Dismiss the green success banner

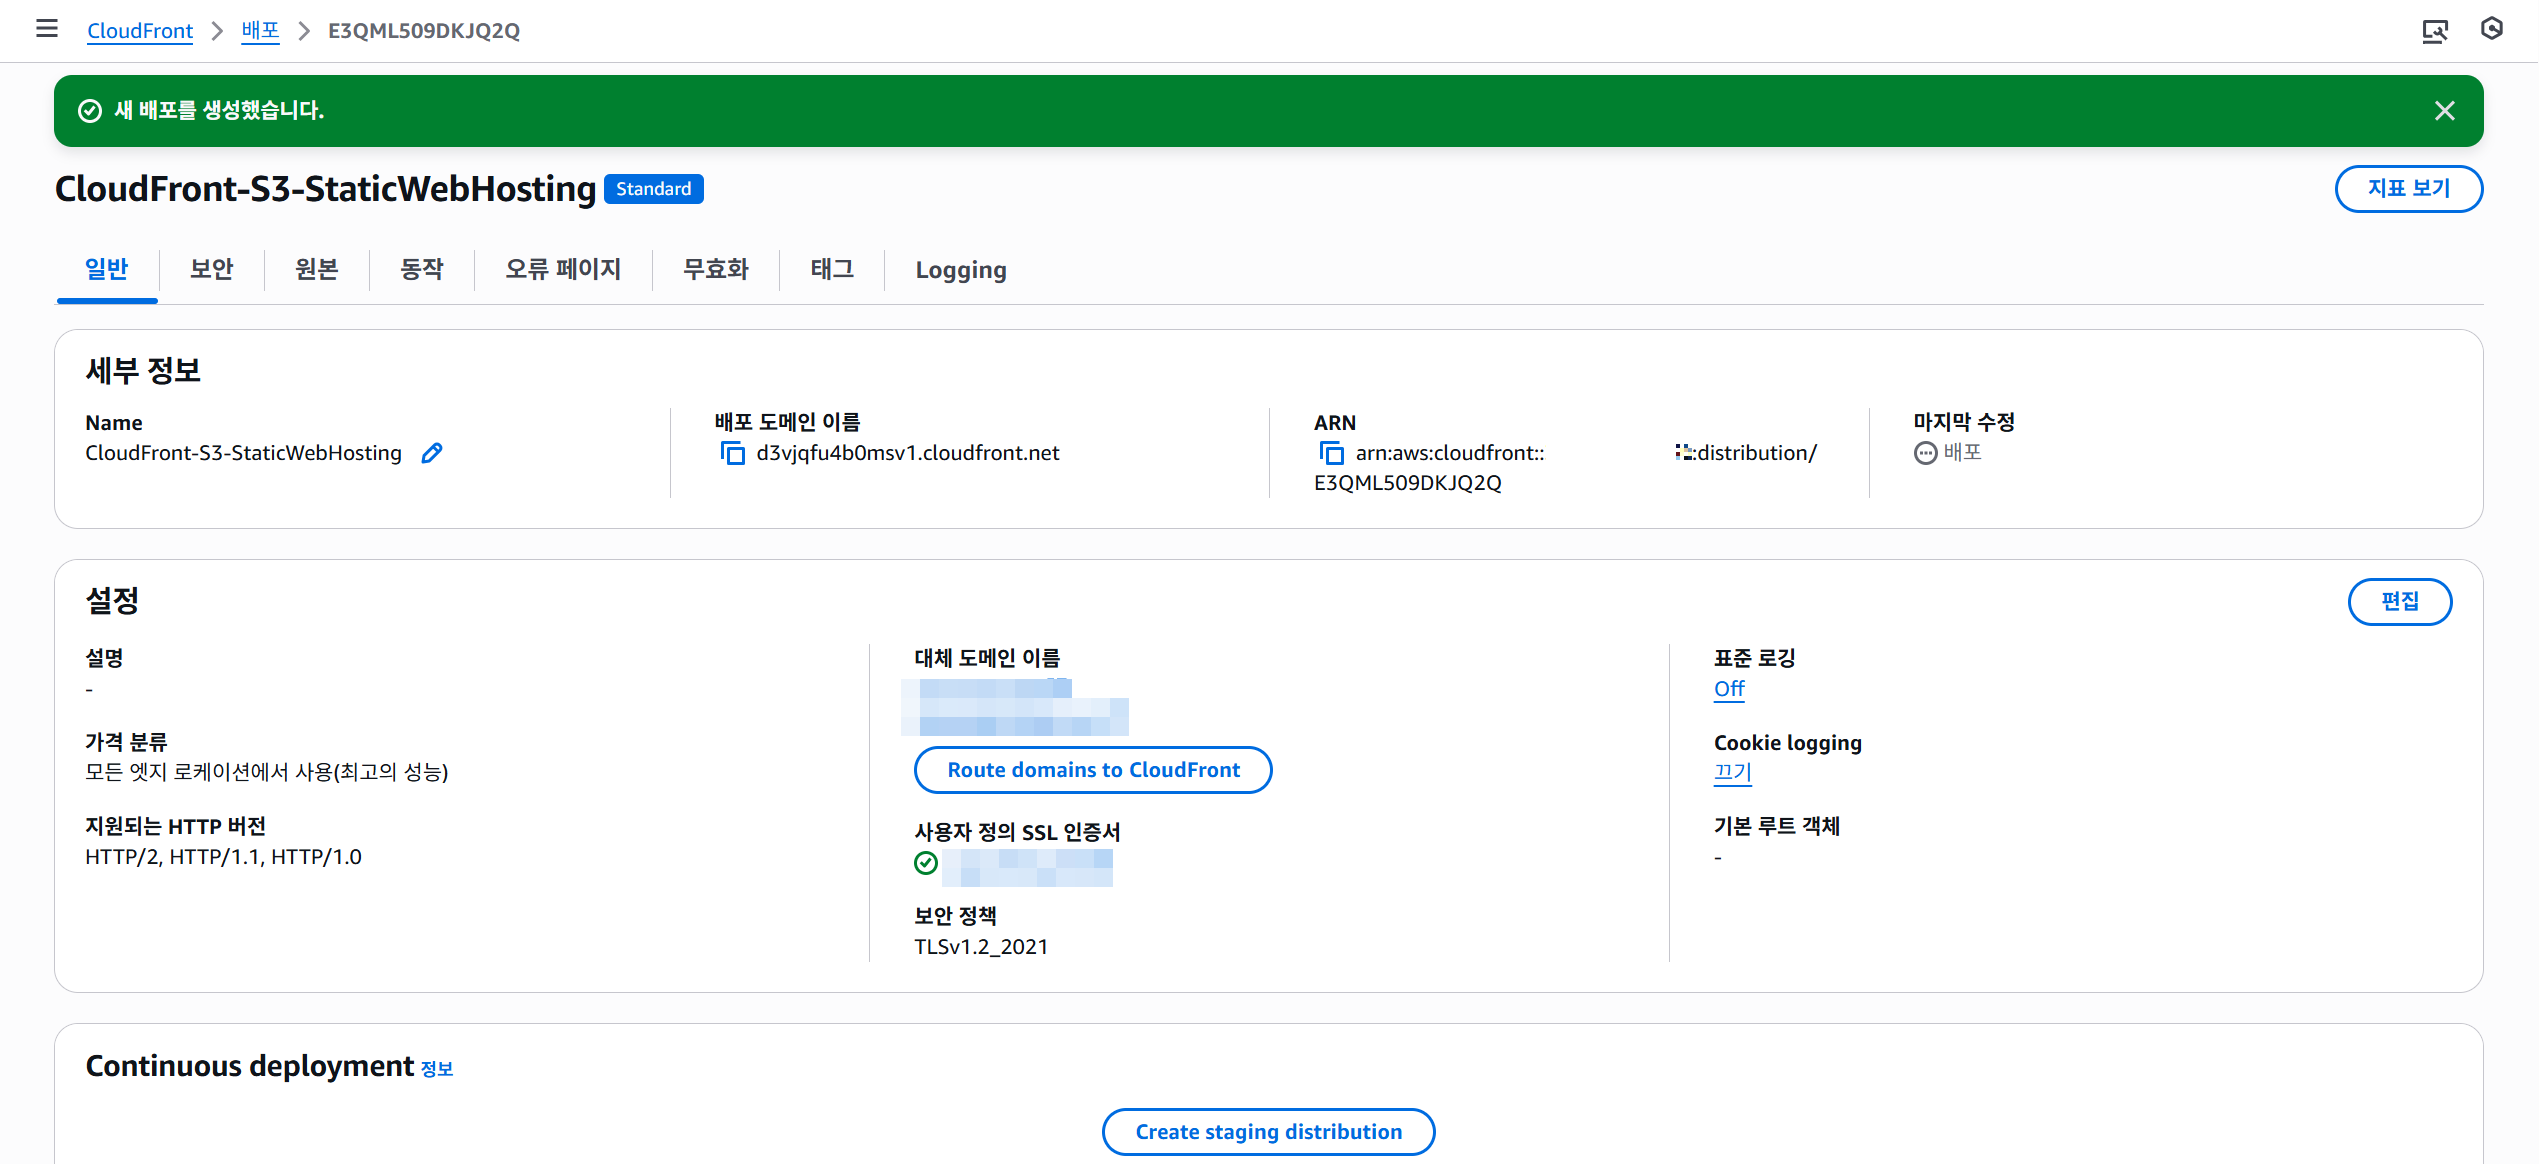(2444, 111)
